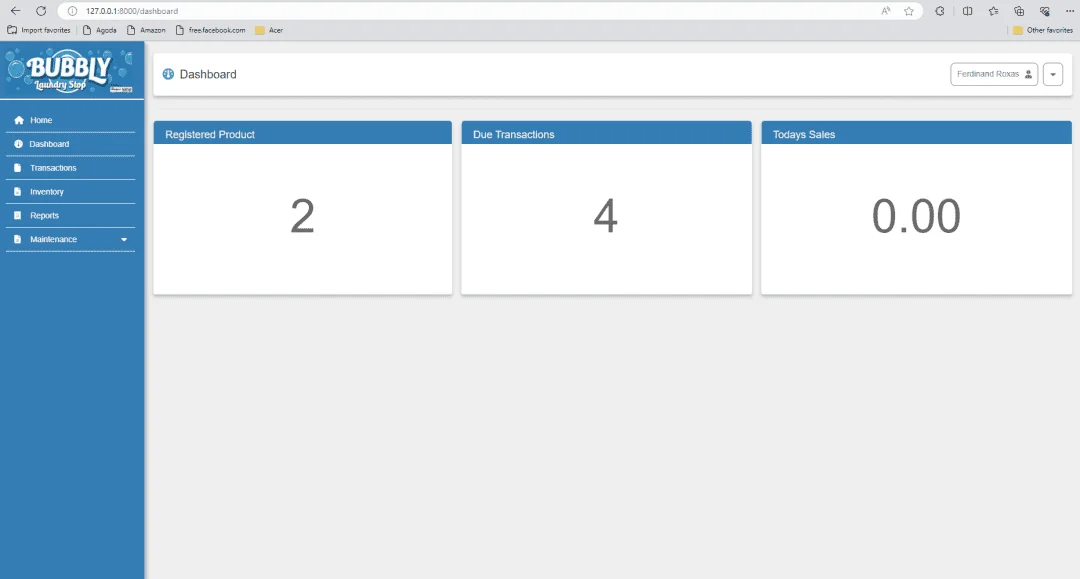Click the Transactions file icon
This screenshot has width=1080, height=579.
pos(18,168)
